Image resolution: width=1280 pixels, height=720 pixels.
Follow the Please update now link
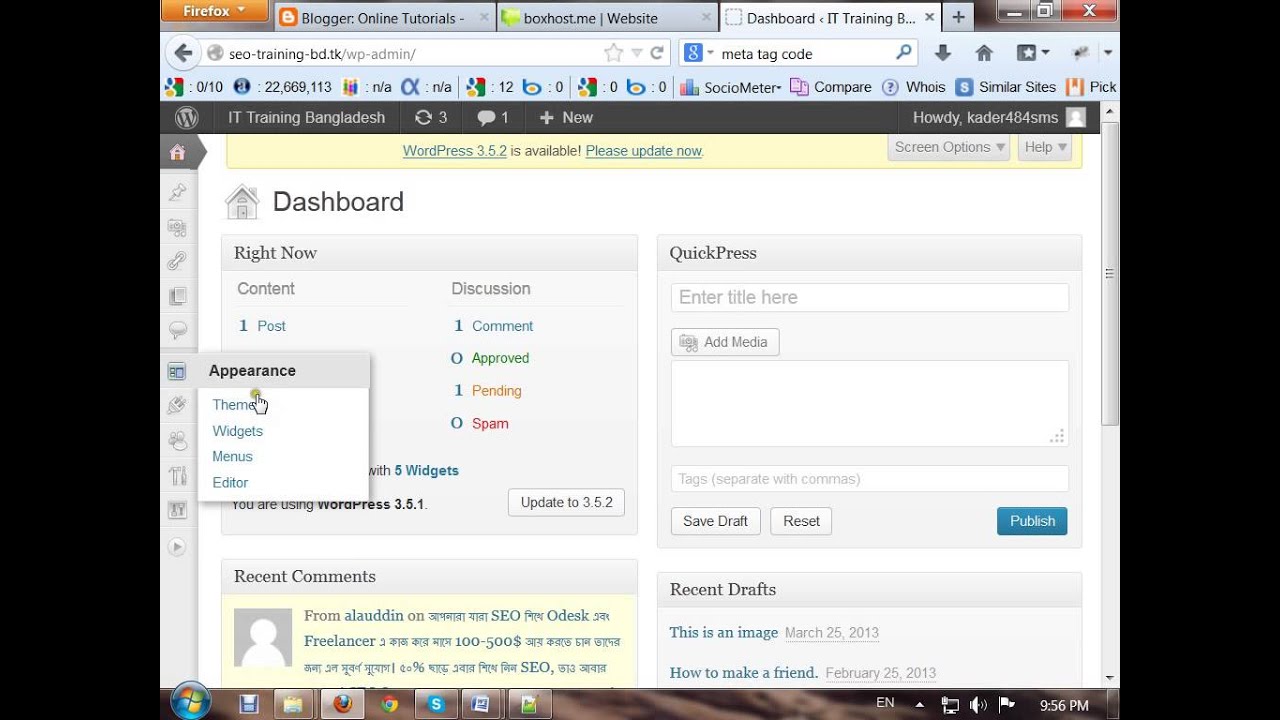(644, 151)
